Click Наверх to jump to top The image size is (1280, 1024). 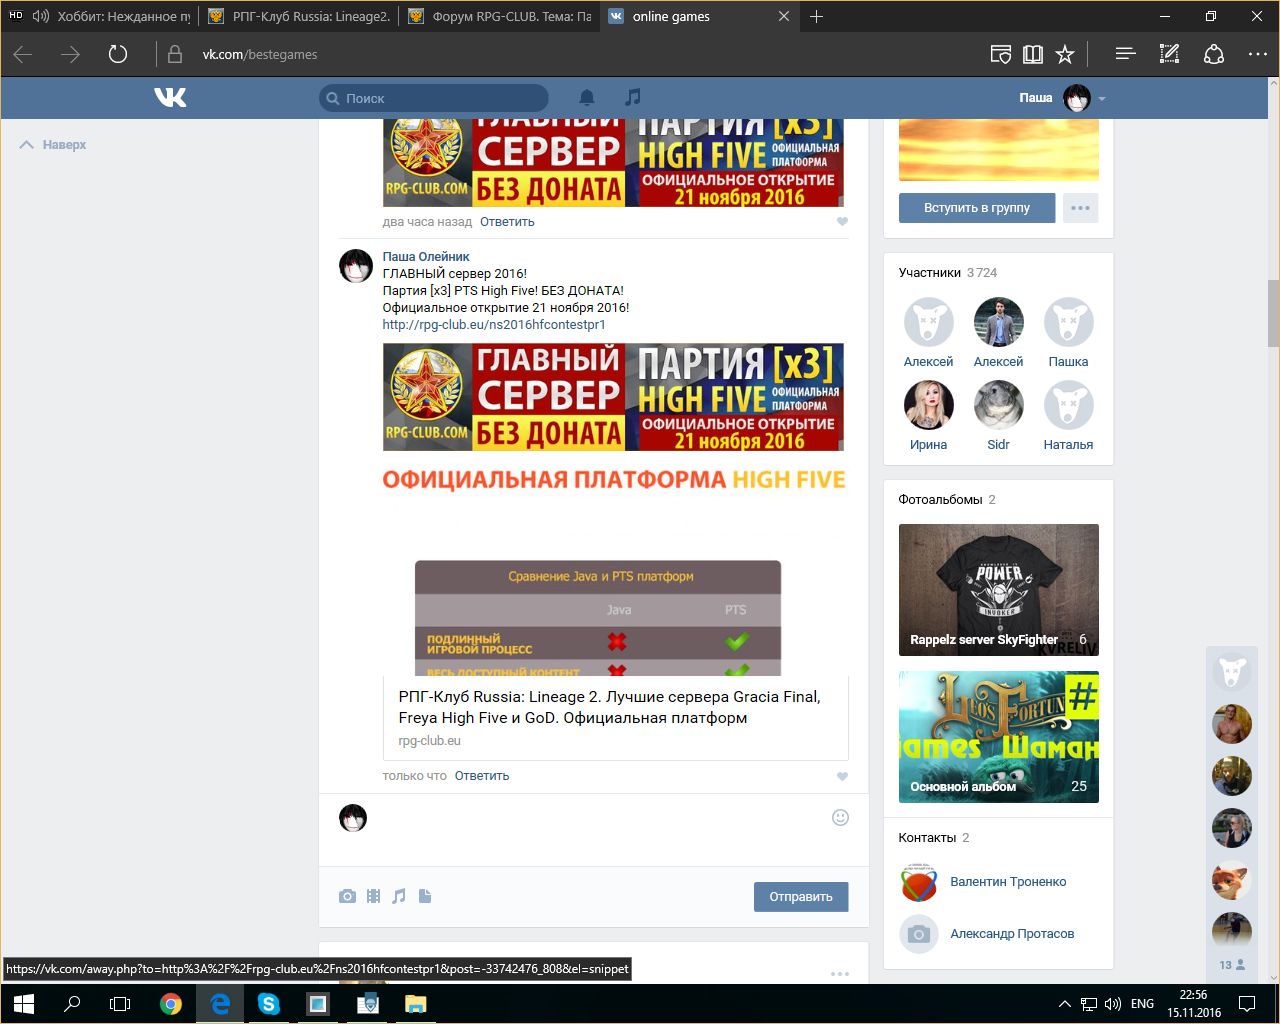coord(54,145)
